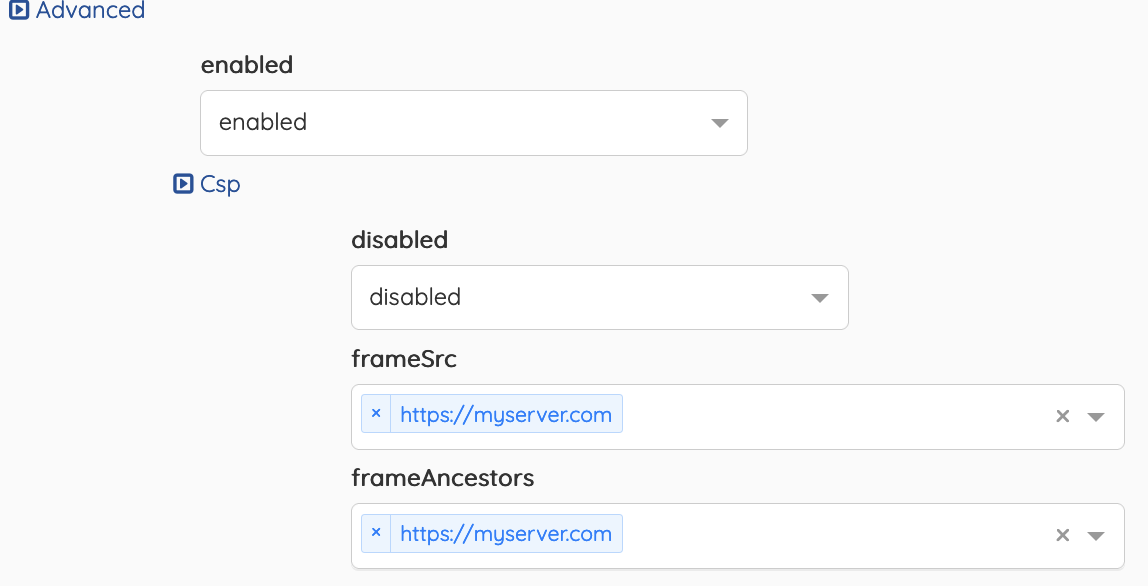This screenshot has height=586, width=1148.
Task: Remove the https://myserver.com tag from frameSrc
Action: (x=376, y=413)
